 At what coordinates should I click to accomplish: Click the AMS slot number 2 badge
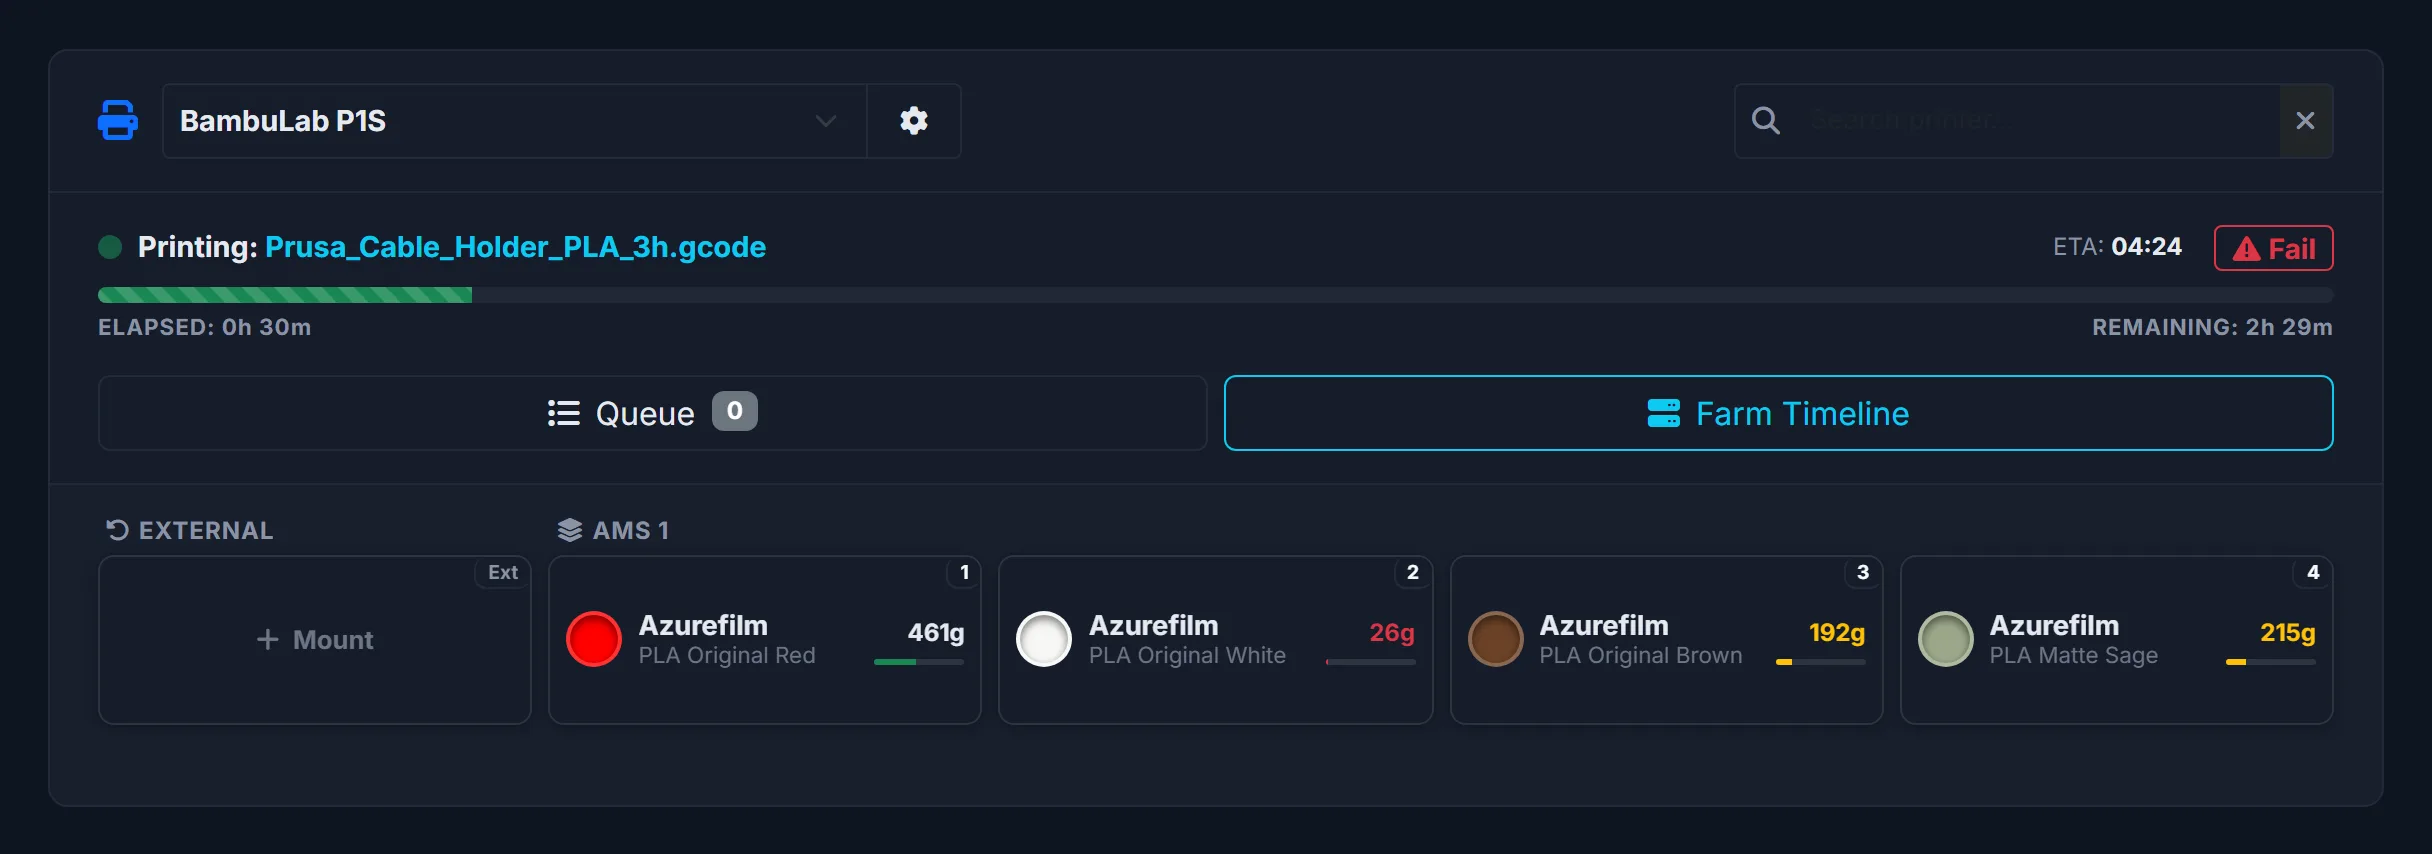click(1413, 573)
